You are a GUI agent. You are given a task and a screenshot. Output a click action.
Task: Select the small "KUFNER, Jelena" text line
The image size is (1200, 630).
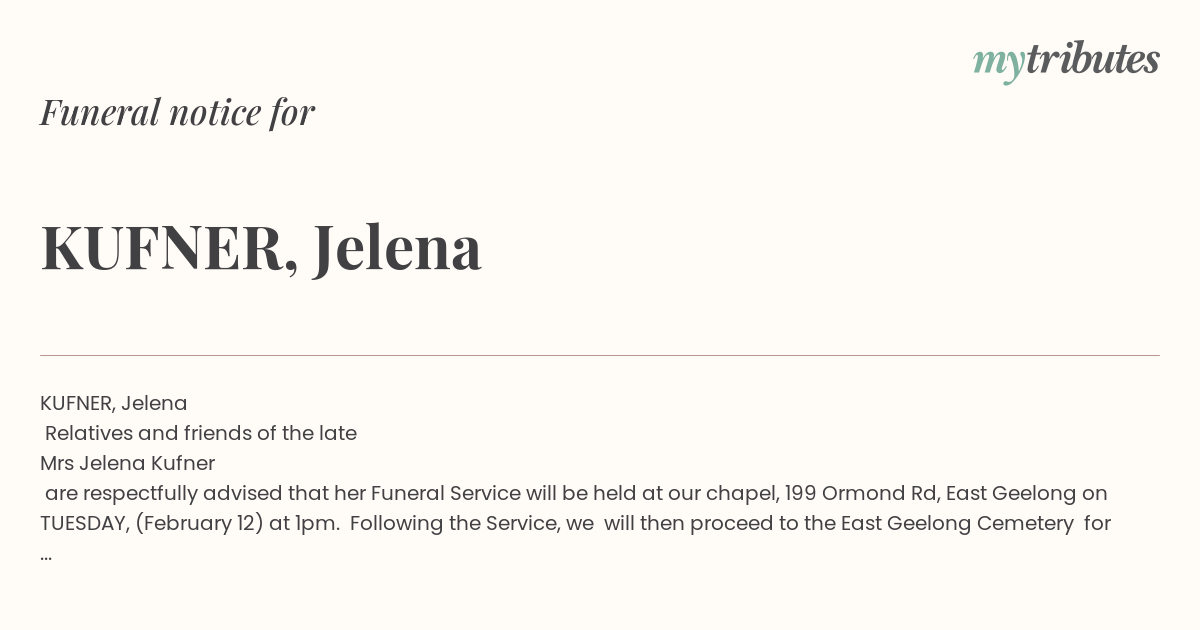(114, 403)
